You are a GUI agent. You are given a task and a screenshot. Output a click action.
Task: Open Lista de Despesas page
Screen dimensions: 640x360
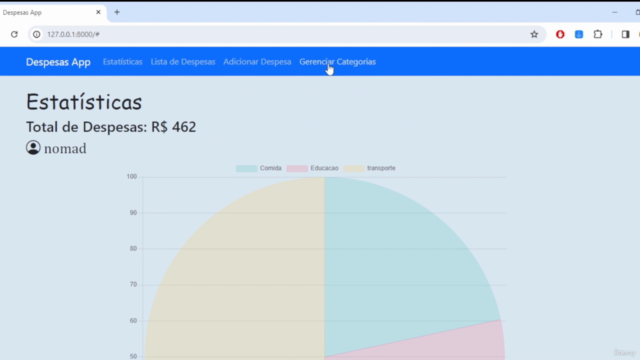pos(183,62)
